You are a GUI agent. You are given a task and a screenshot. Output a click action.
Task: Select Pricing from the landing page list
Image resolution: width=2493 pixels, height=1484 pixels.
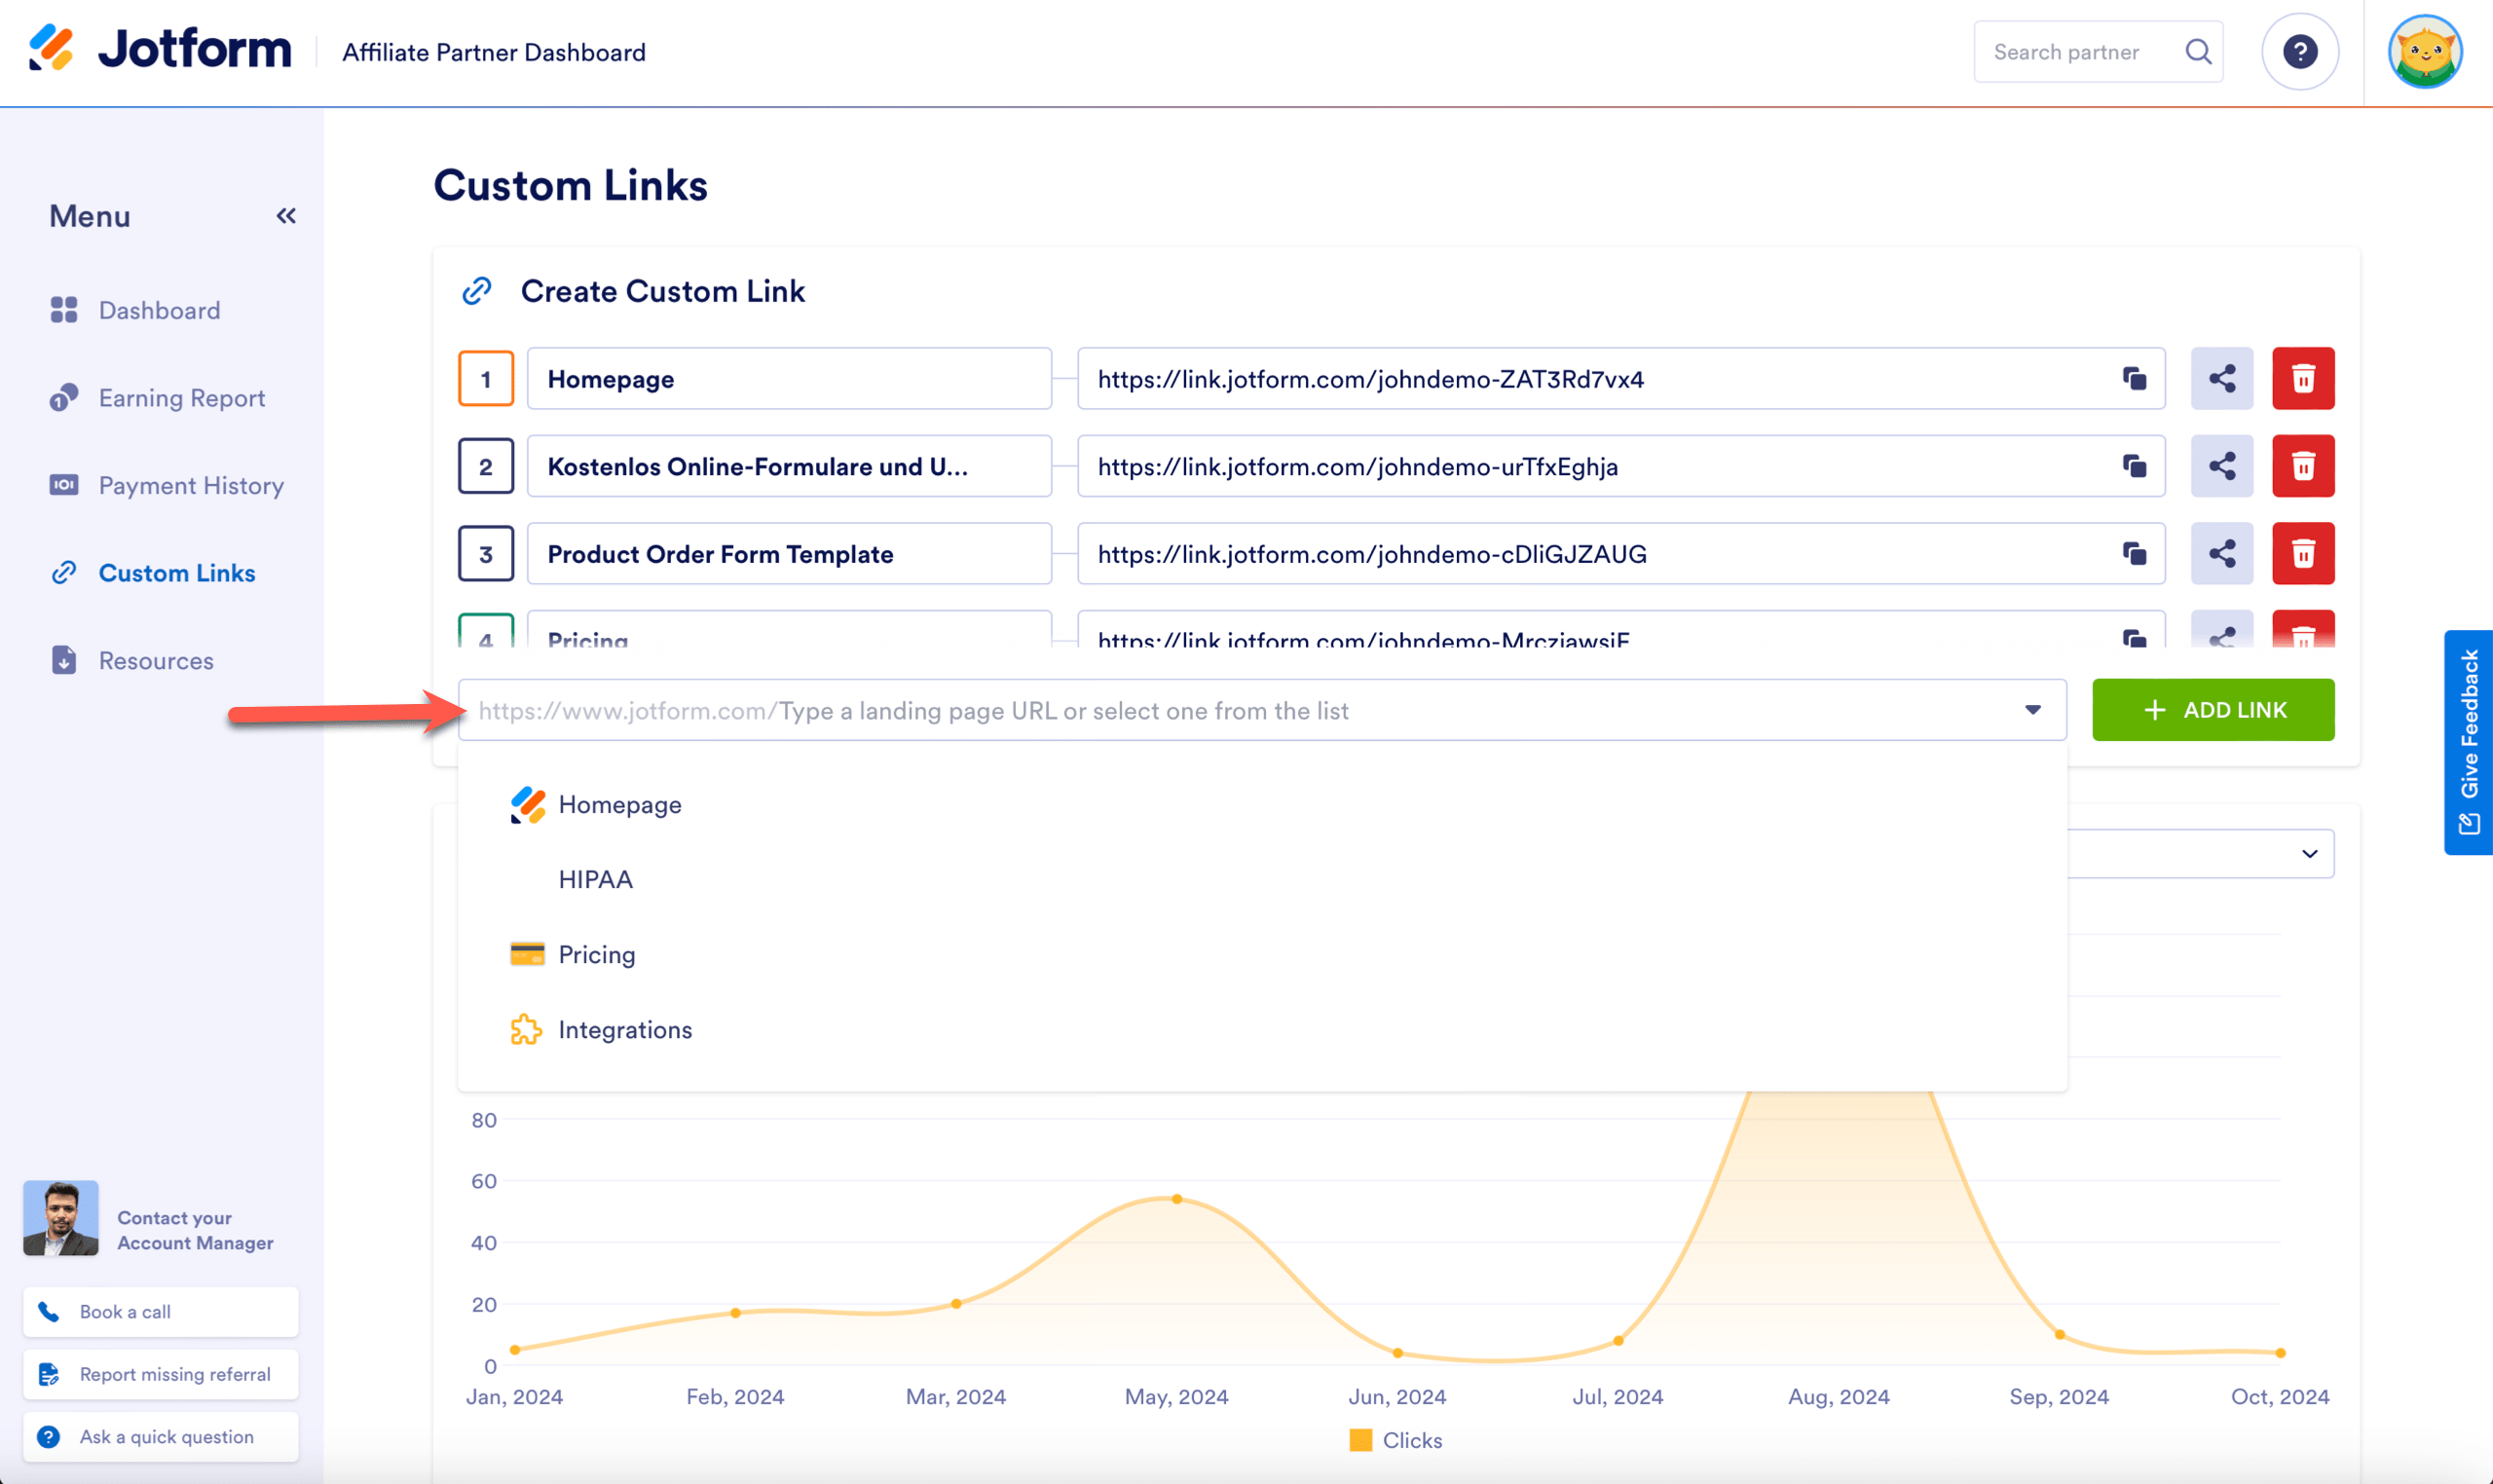[596, 954]
